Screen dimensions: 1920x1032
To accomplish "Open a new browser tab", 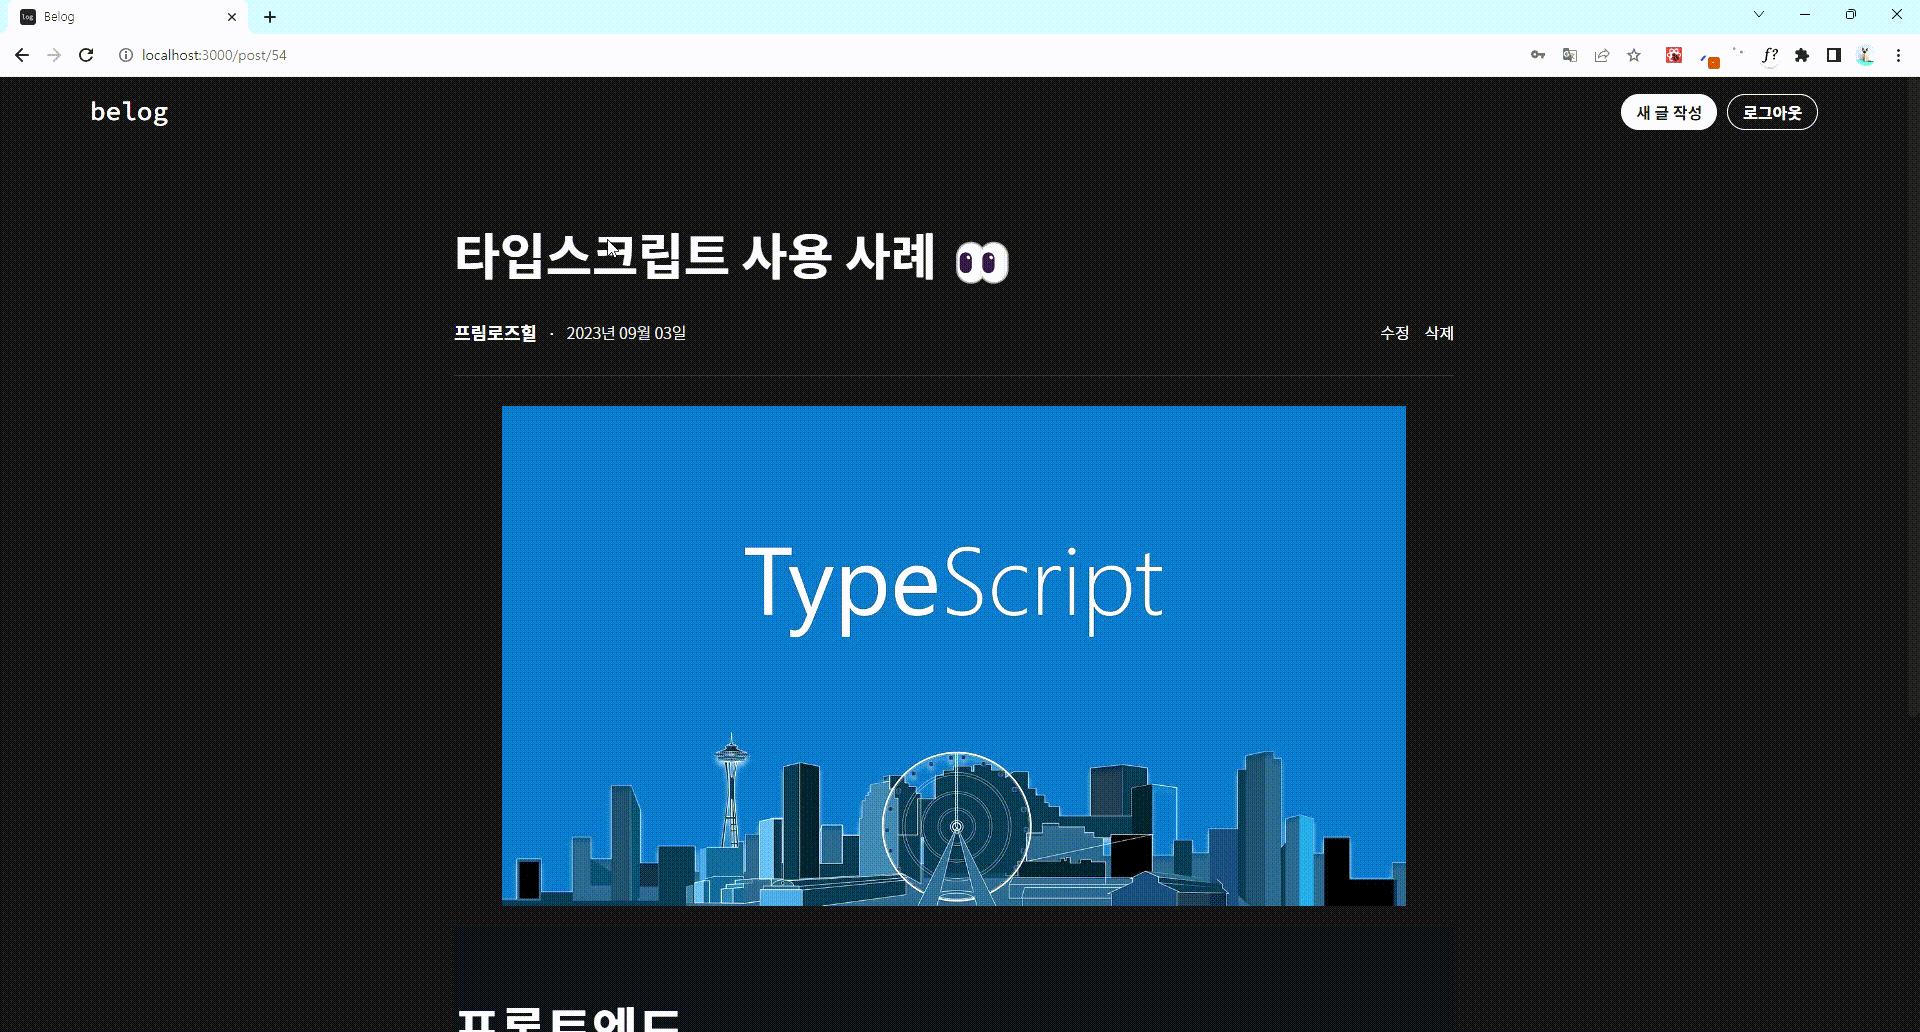I will click(x=270, y=17).
